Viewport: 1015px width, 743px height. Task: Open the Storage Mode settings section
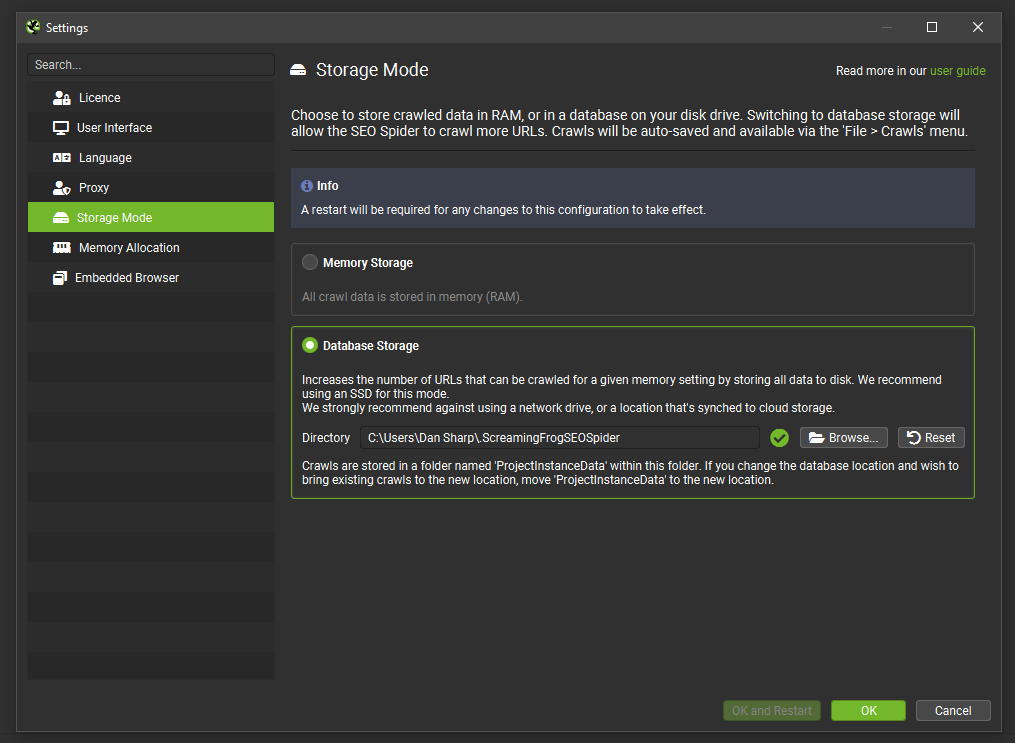114,218
